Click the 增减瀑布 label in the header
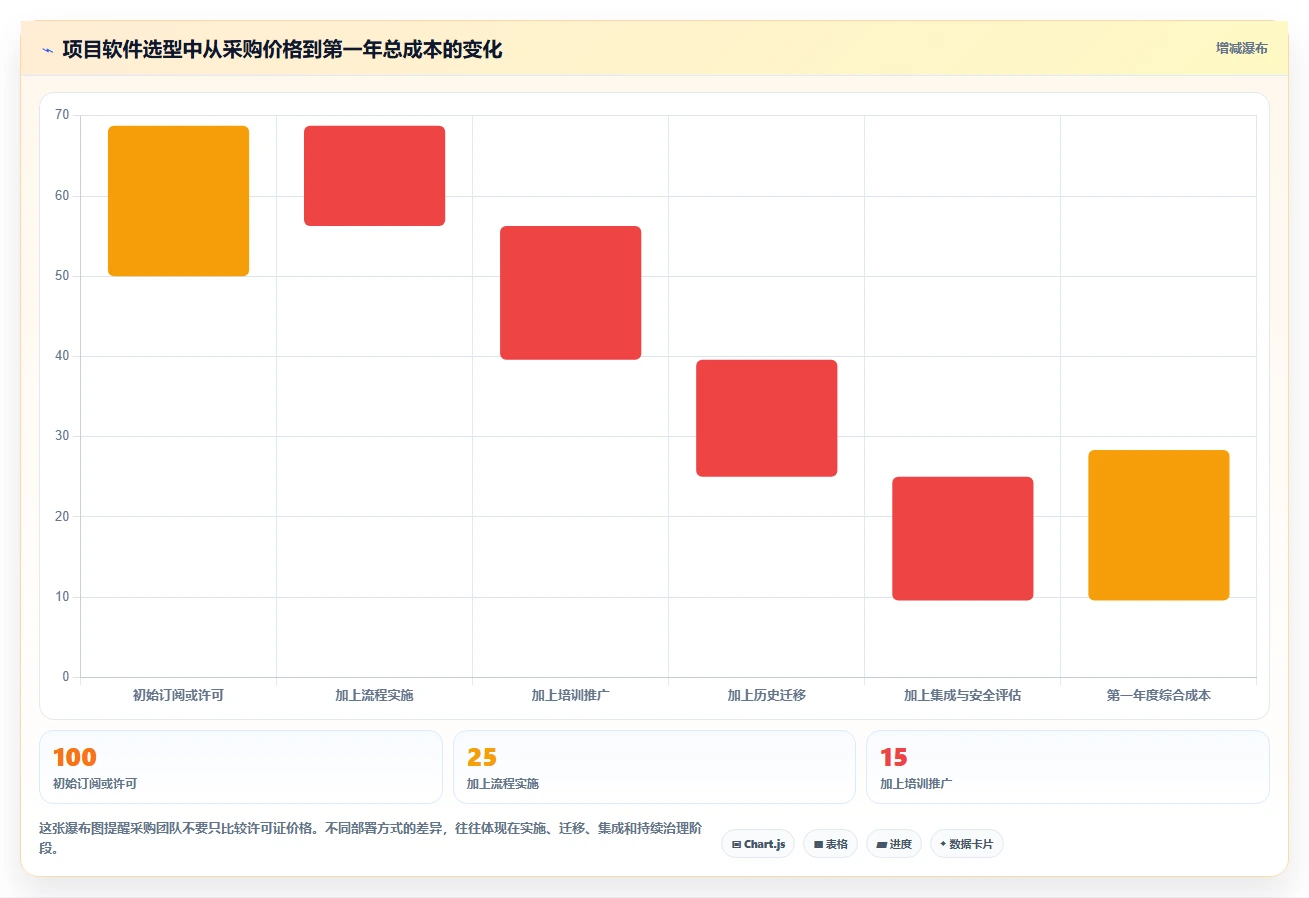 1242,48
